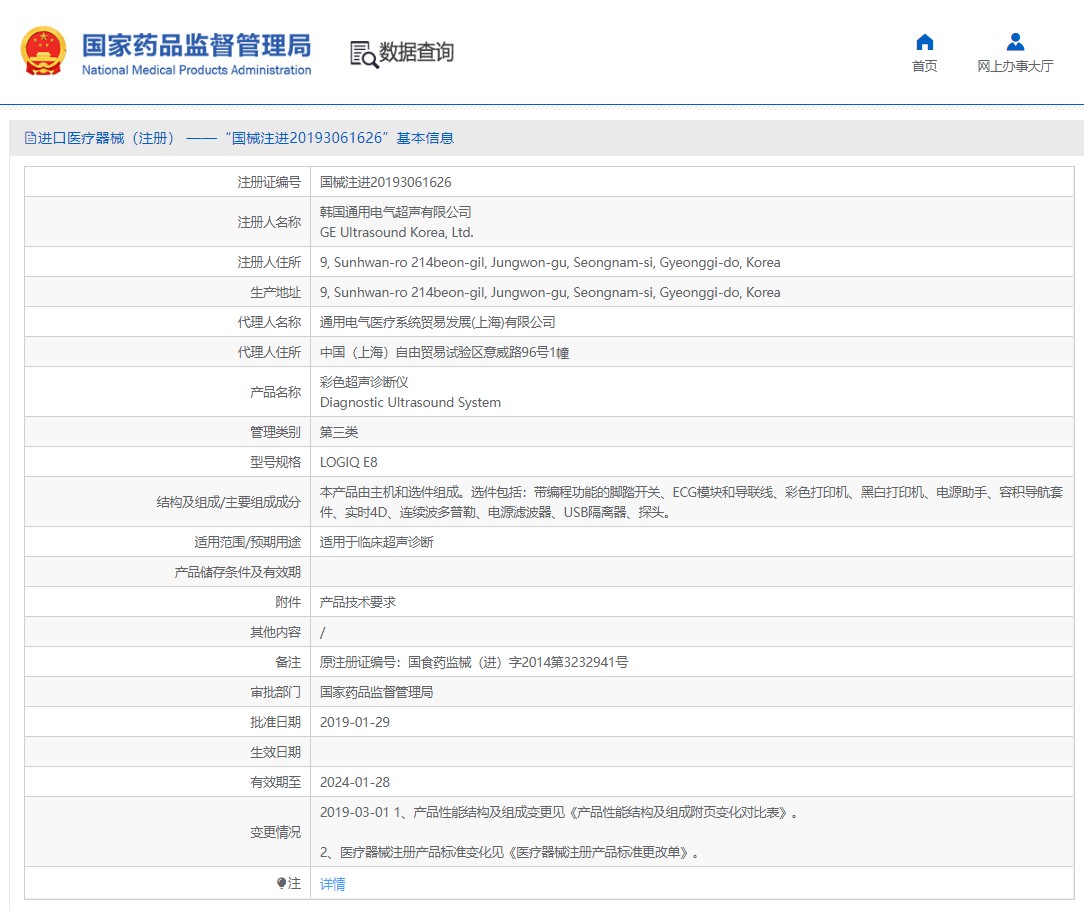Click the 数据查询 magnifier document icon
Viewport: 1084px width, 911px height.
364,54
